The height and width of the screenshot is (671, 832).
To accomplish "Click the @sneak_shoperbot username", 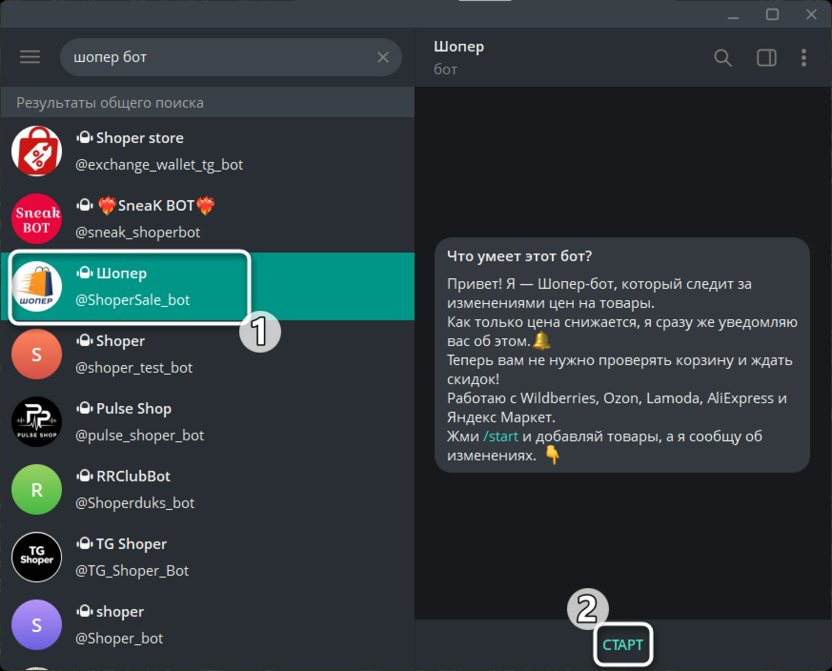I will tap(137, 232).
